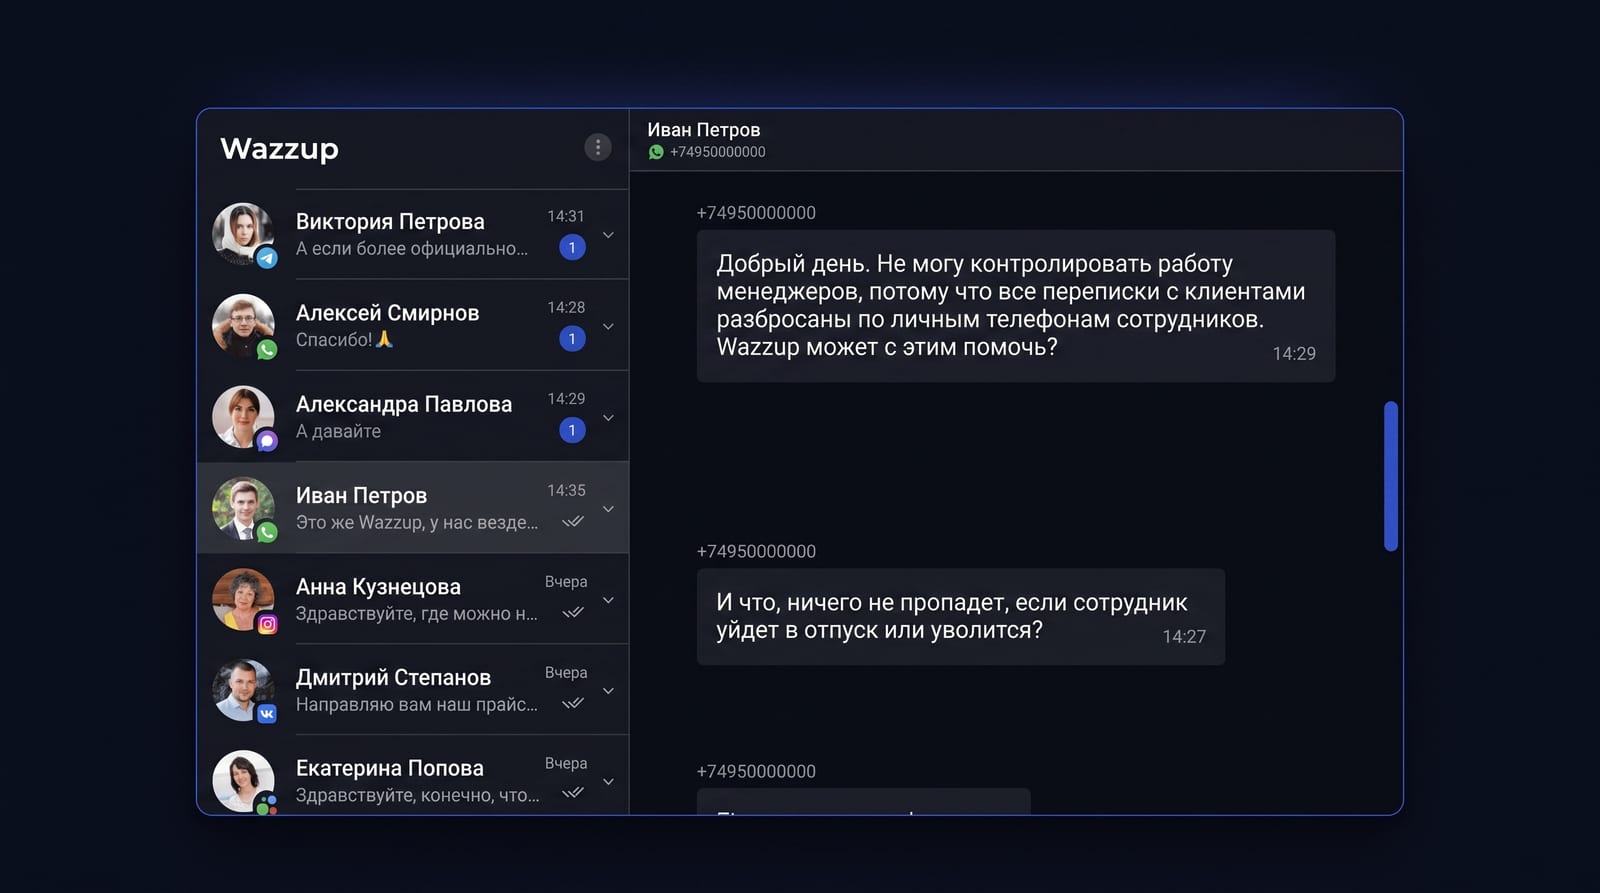Click timestamp 14:28 in chat list
Image resolution: width=1600 pixels, height=893 pixels.
pyautogui.click(x=566, y=307)
